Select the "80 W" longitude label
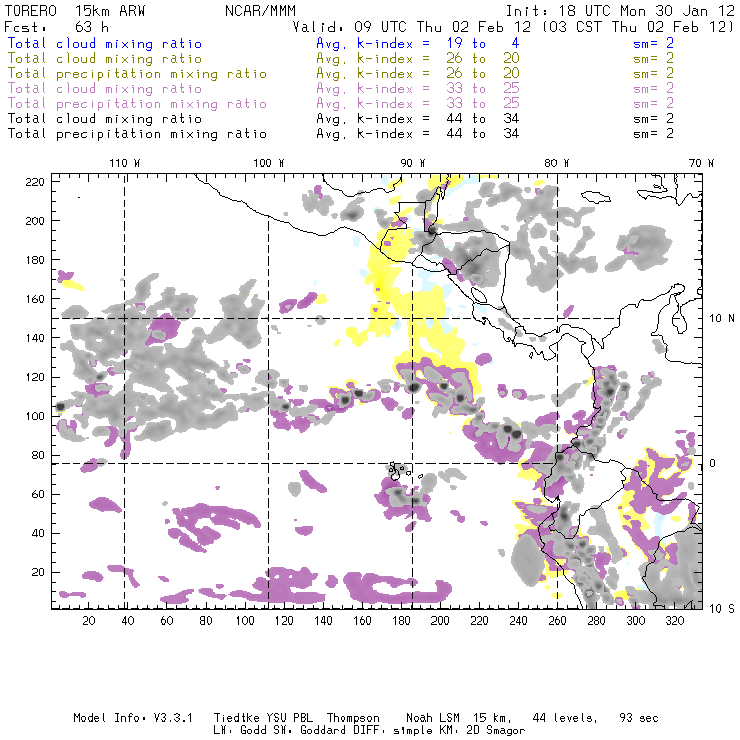This screenshot has width=740, height=740. coord(556,163)
